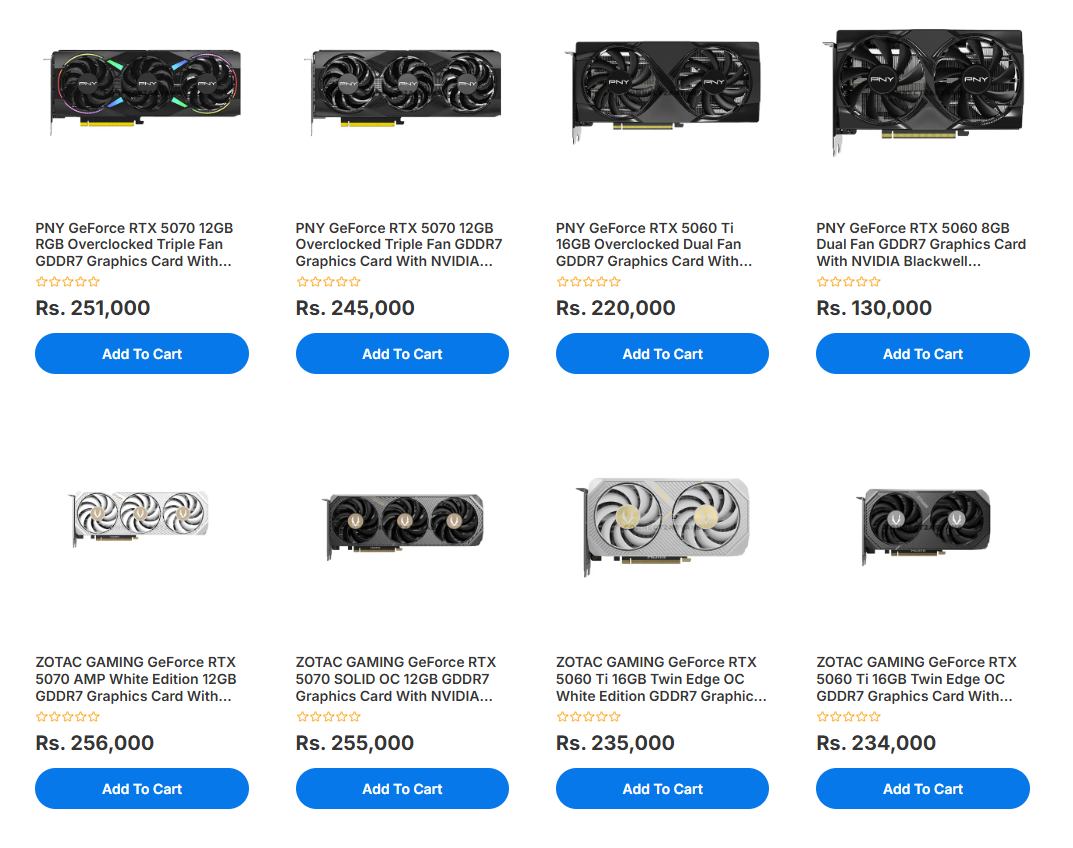Open PNY RTX 5060 8GB Dual Fan title link
1073x848 pixels.
tap(921, 244)
